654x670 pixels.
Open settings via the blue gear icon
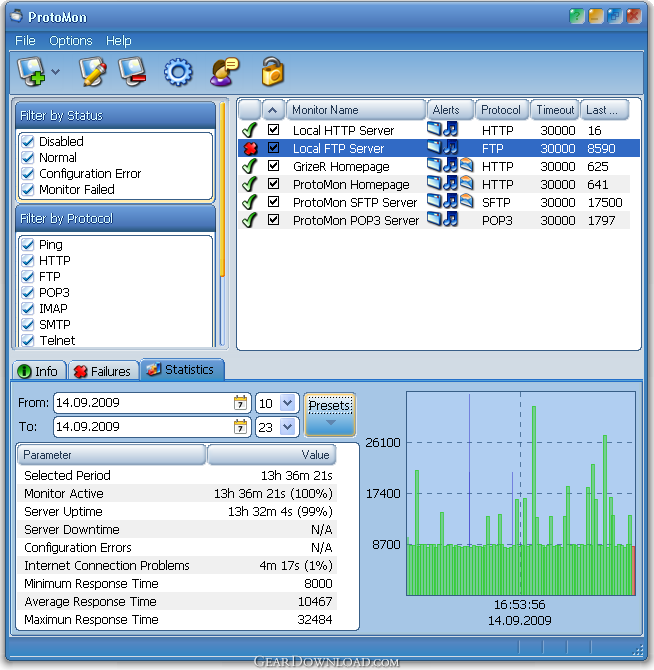tap(178, 72)
